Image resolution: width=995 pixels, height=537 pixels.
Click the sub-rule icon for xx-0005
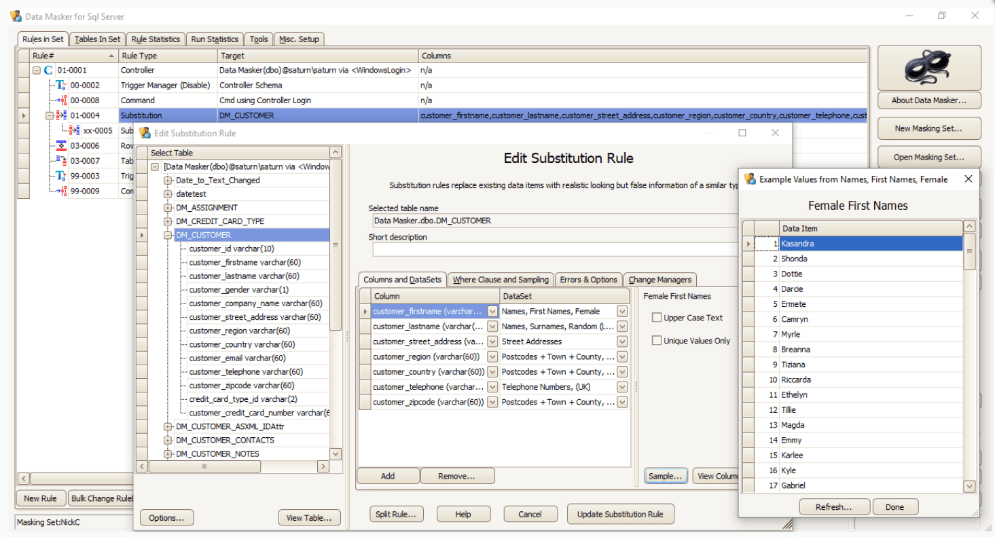click(74, 130)
